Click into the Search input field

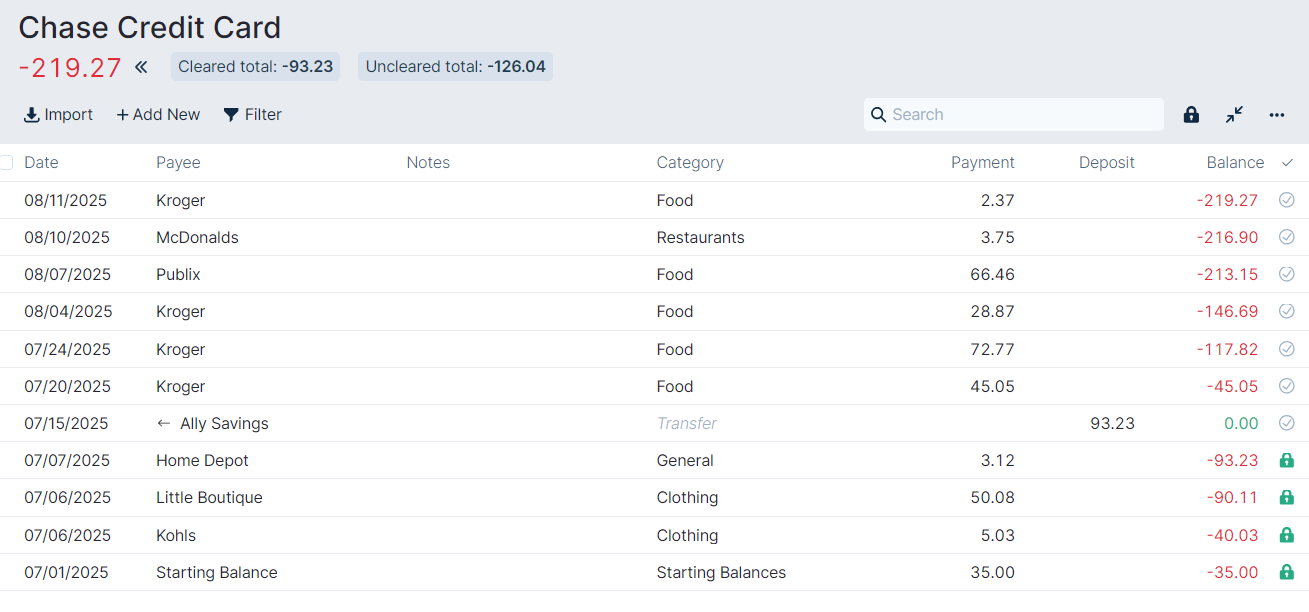coord(1020,115)
